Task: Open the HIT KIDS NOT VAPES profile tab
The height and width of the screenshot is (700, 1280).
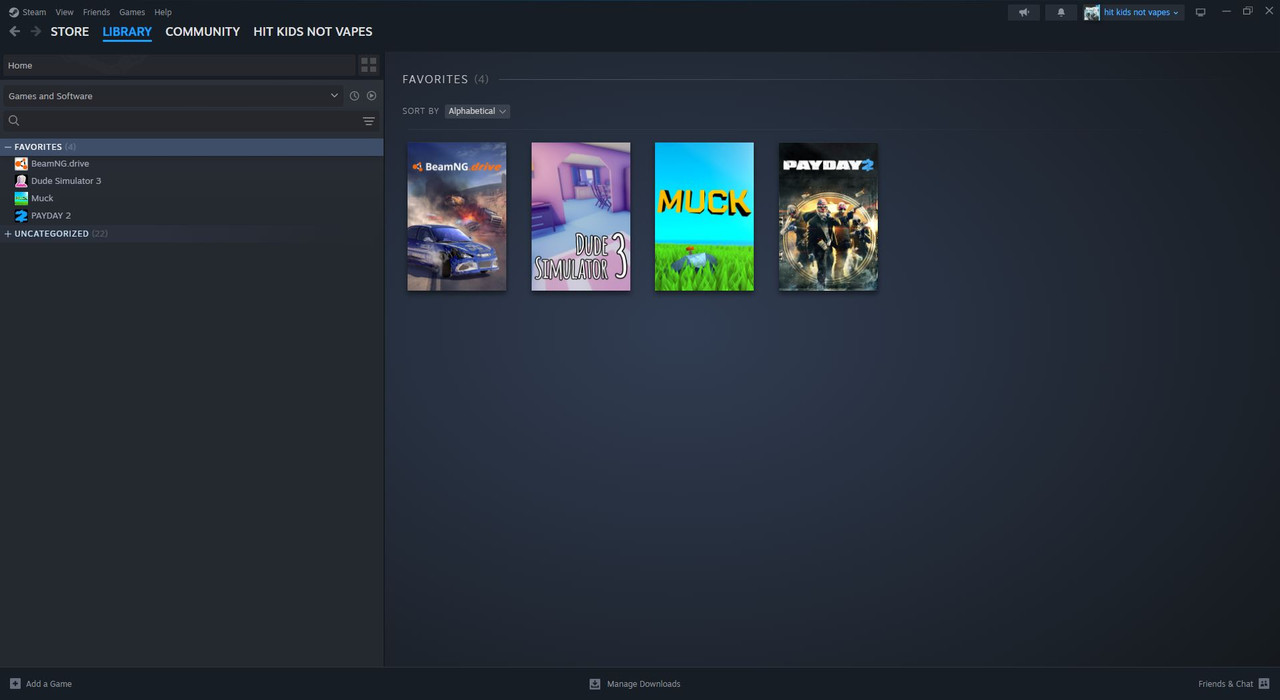Action: click(x=313, y=32)
